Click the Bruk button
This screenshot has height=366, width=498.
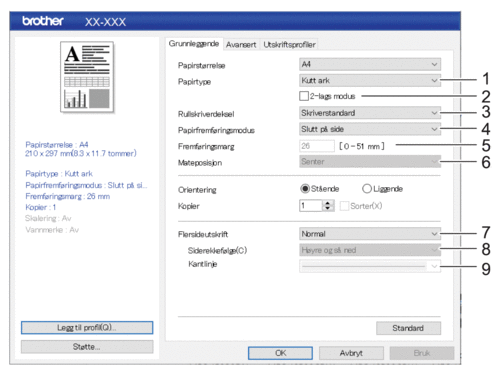(x=422, y=353)
